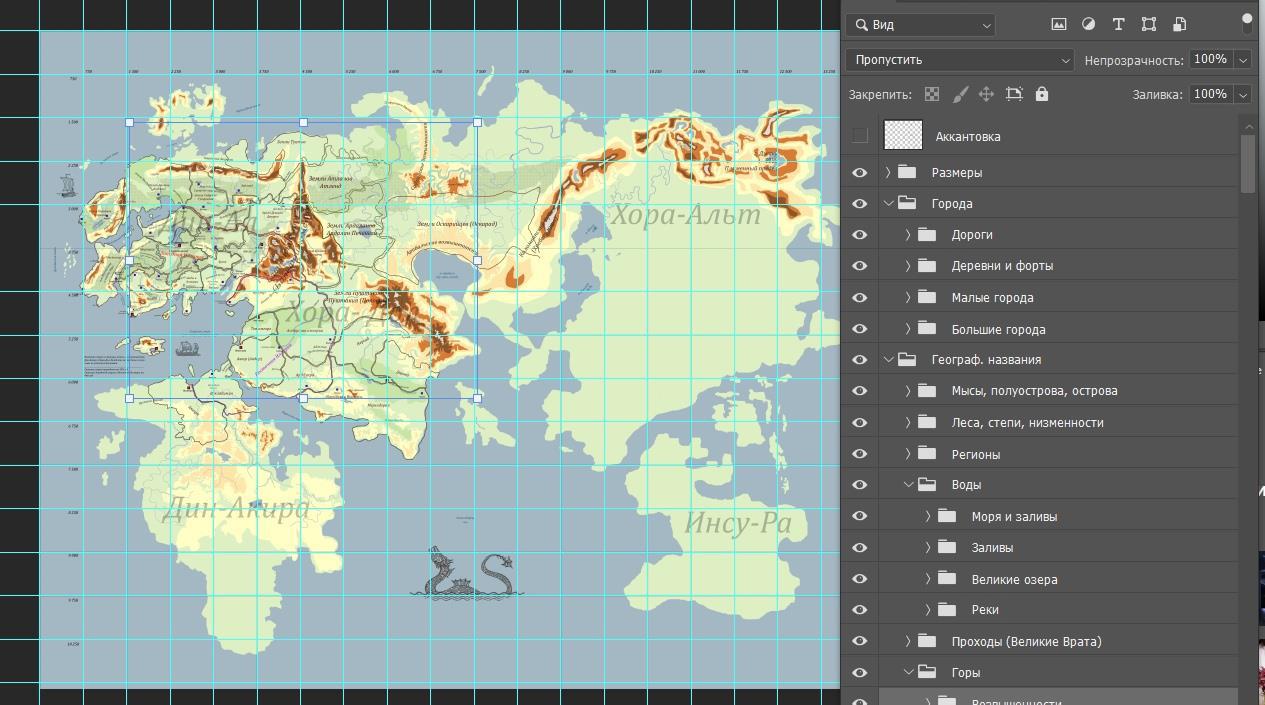
Task: Hide the Реки layer group
Action: pos(860,610)
